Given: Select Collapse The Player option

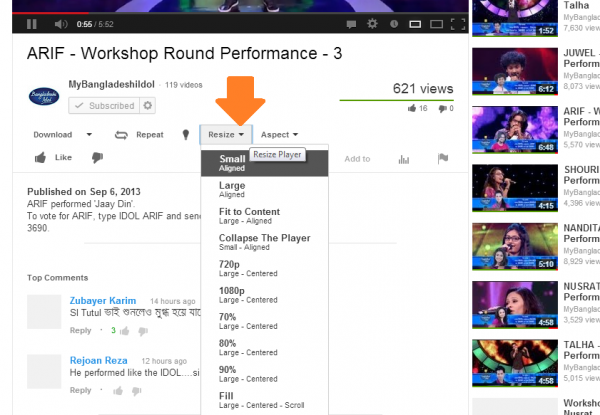Looking at the screenshot, I should (x=264, y=242).
